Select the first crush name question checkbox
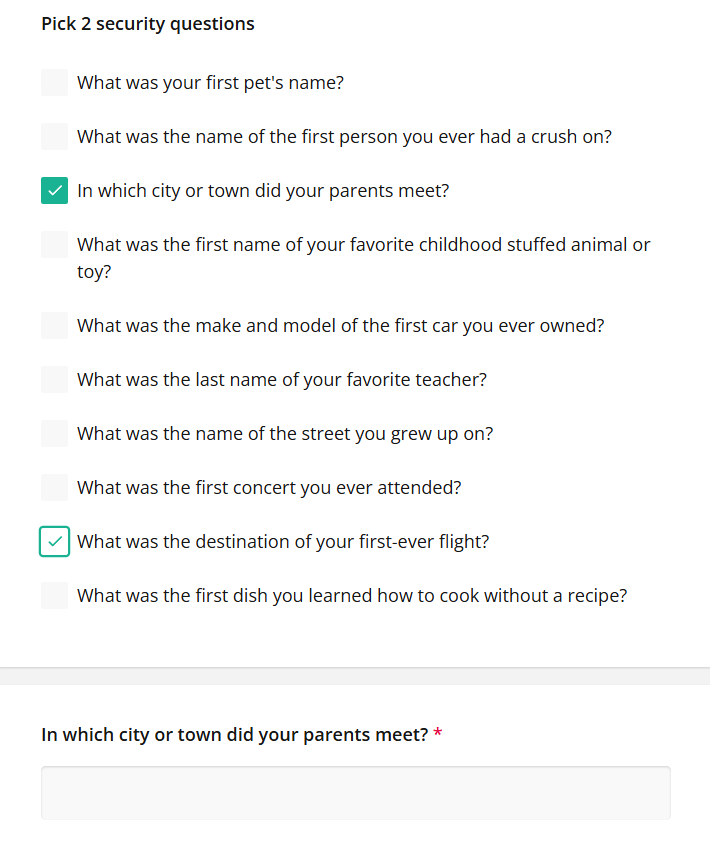The image size is (710, 858). (x=54, y=136)
